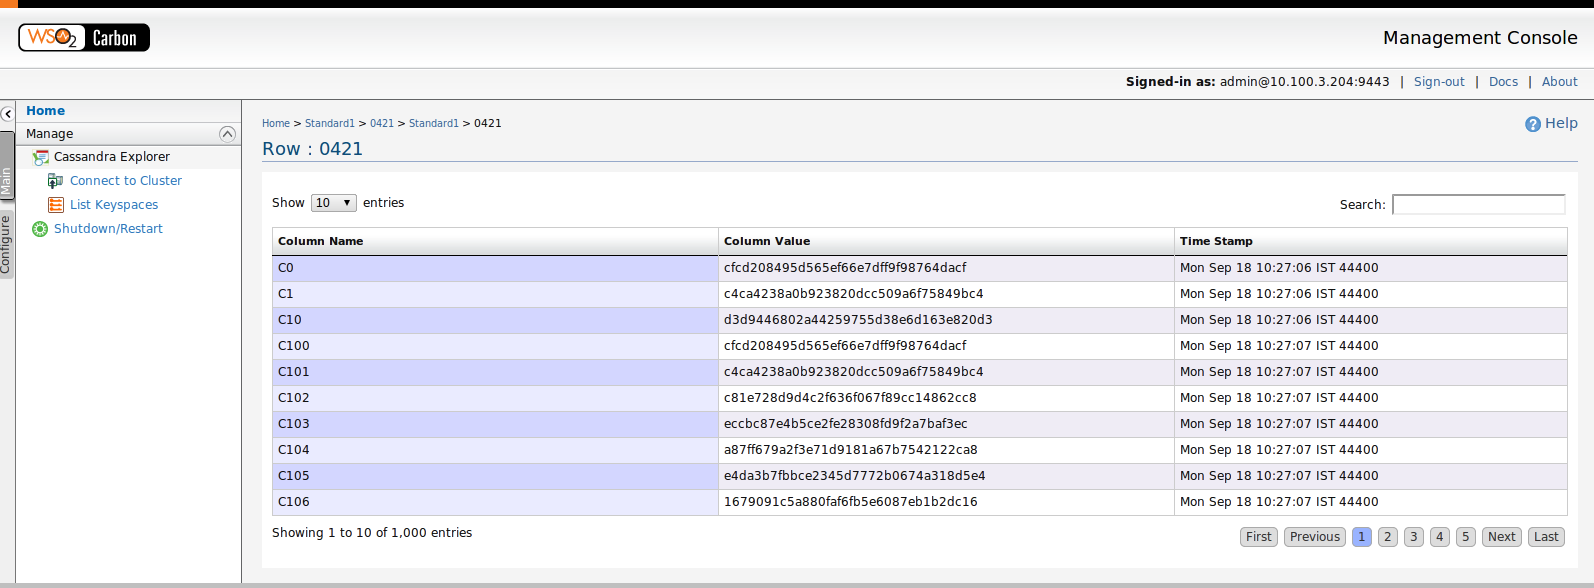This screenshot has width=1594, height=588.
Task: Open the Help link text
Action: [1561, 123]
